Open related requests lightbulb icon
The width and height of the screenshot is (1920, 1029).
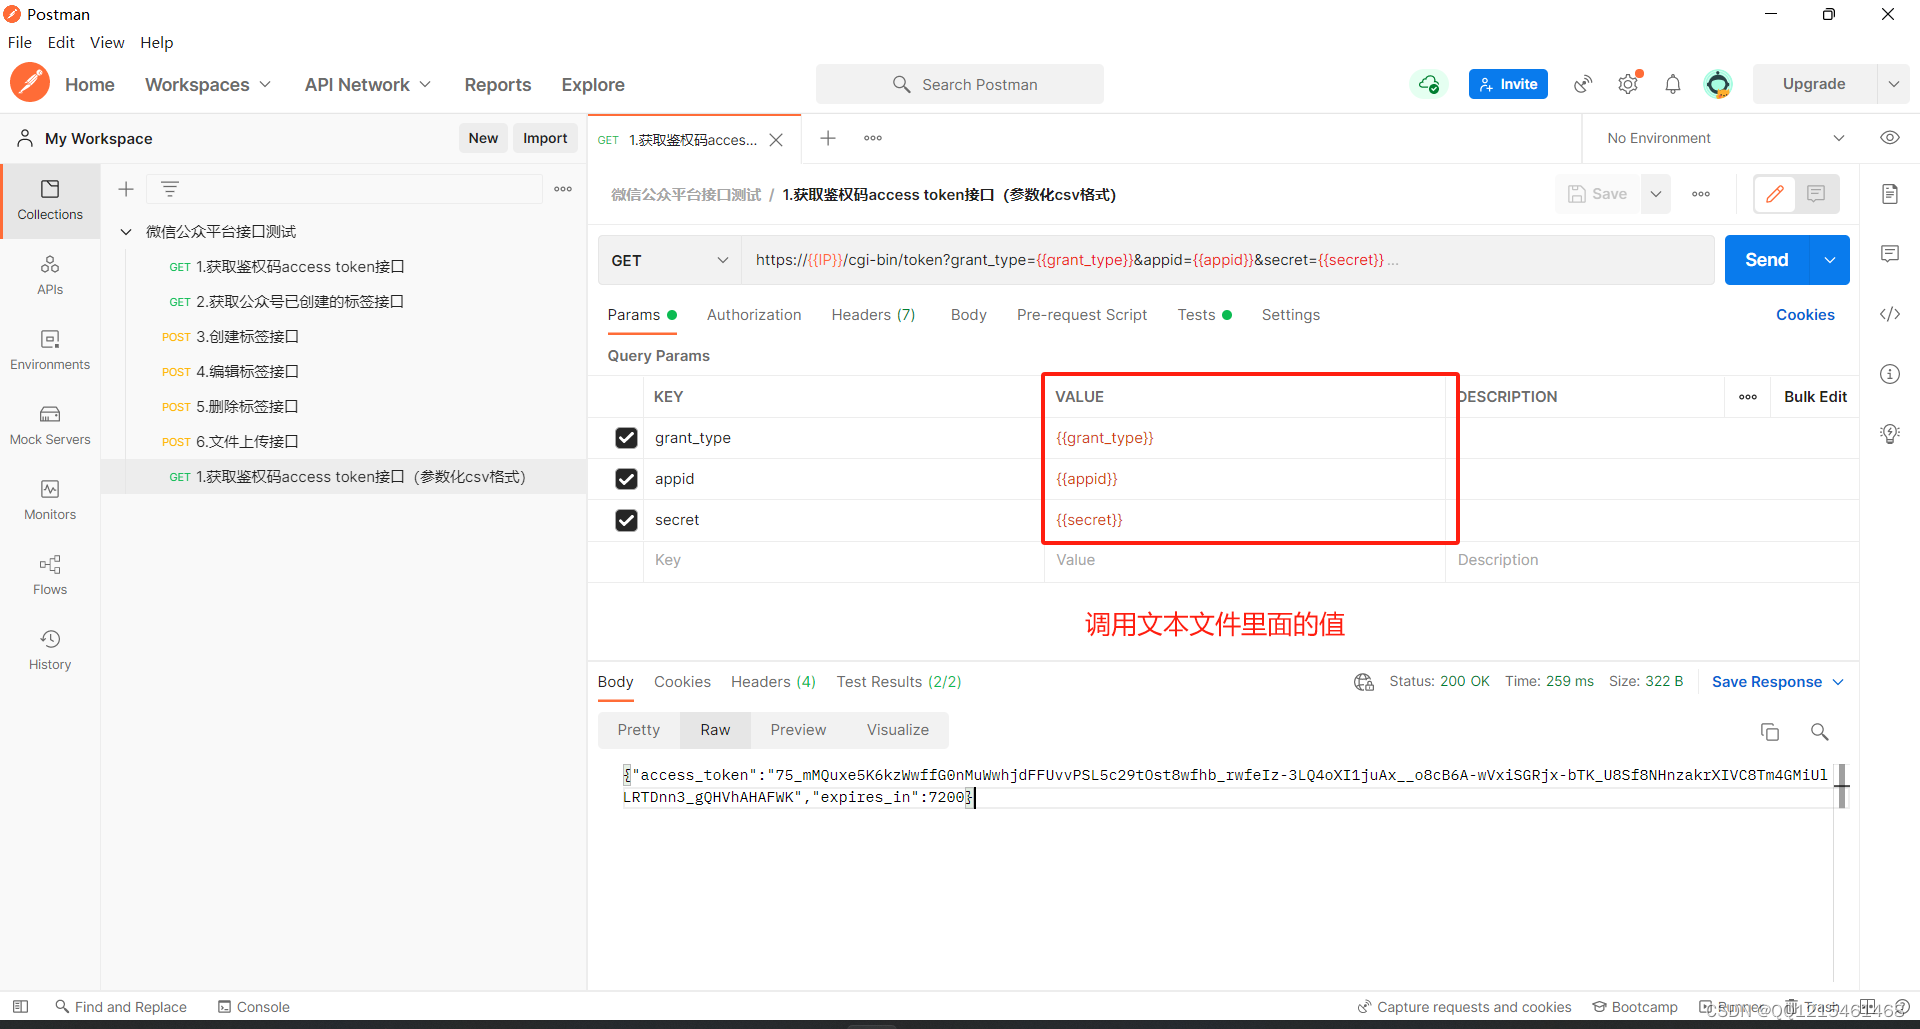coord(1890,434)
